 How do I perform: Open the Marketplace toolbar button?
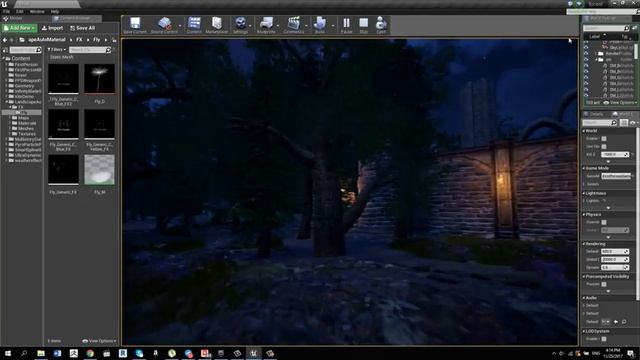pyautogui.click(x=216, y=25)
